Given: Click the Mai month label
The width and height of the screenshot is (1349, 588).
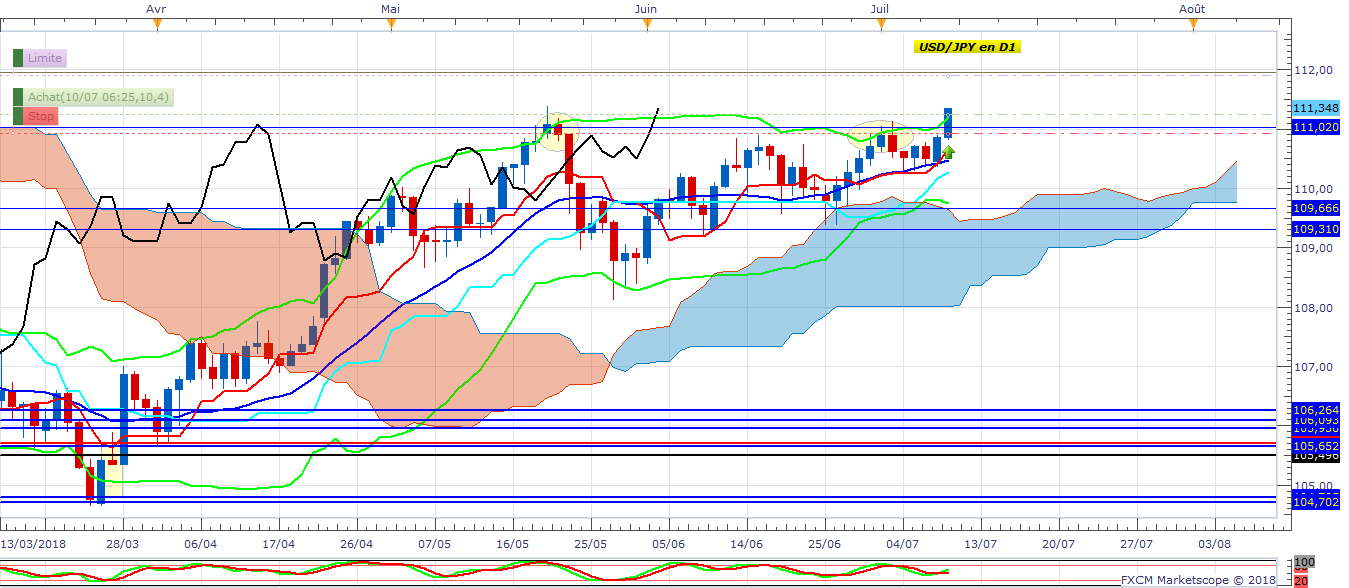Looking at the screenshot, I should pyautogui.click(x=391, y=8).
